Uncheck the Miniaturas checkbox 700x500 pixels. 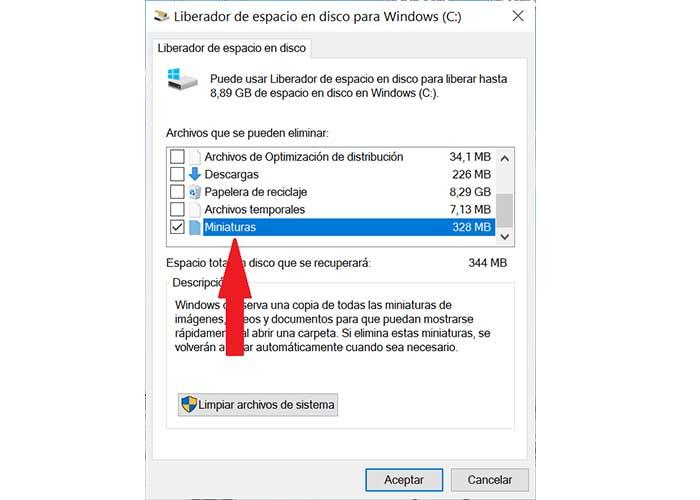pos(177,227)
